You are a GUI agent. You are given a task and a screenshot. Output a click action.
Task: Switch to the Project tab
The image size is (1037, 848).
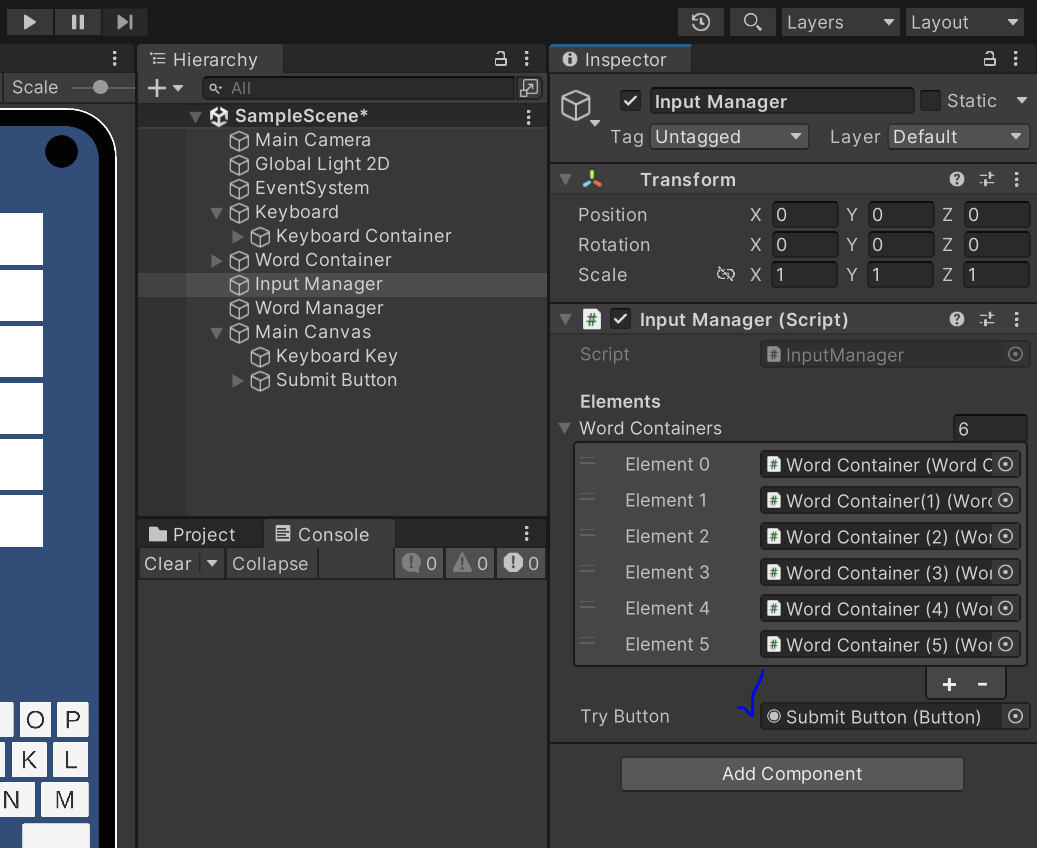click(x=192, y=534)
